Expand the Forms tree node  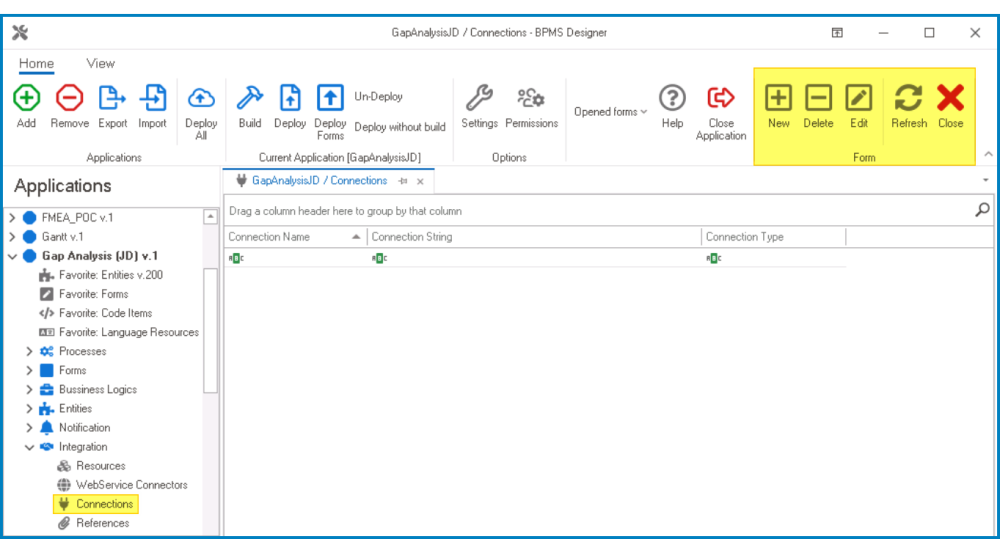pos(29,371)
